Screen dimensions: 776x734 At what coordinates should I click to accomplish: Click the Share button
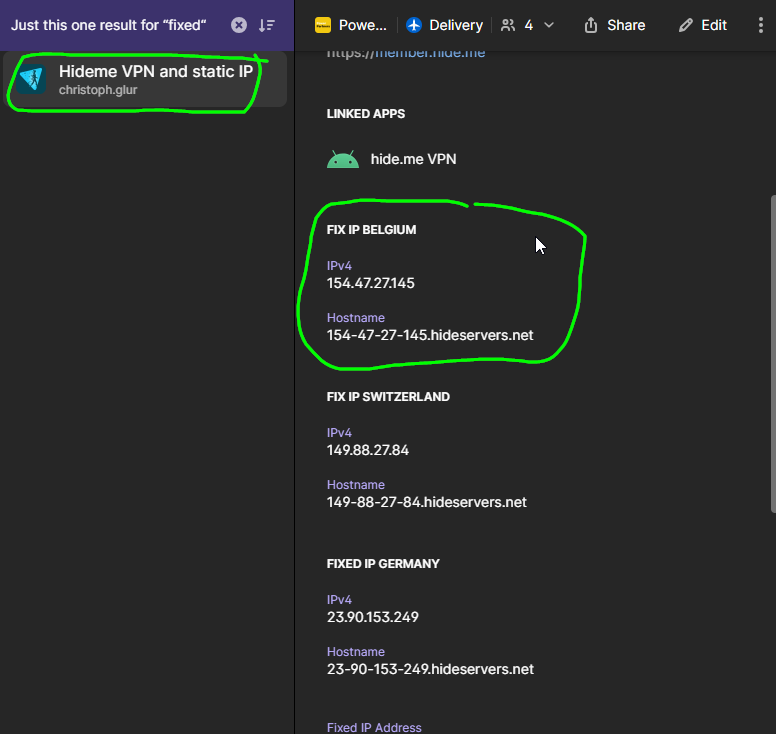[x=614, y=25]
